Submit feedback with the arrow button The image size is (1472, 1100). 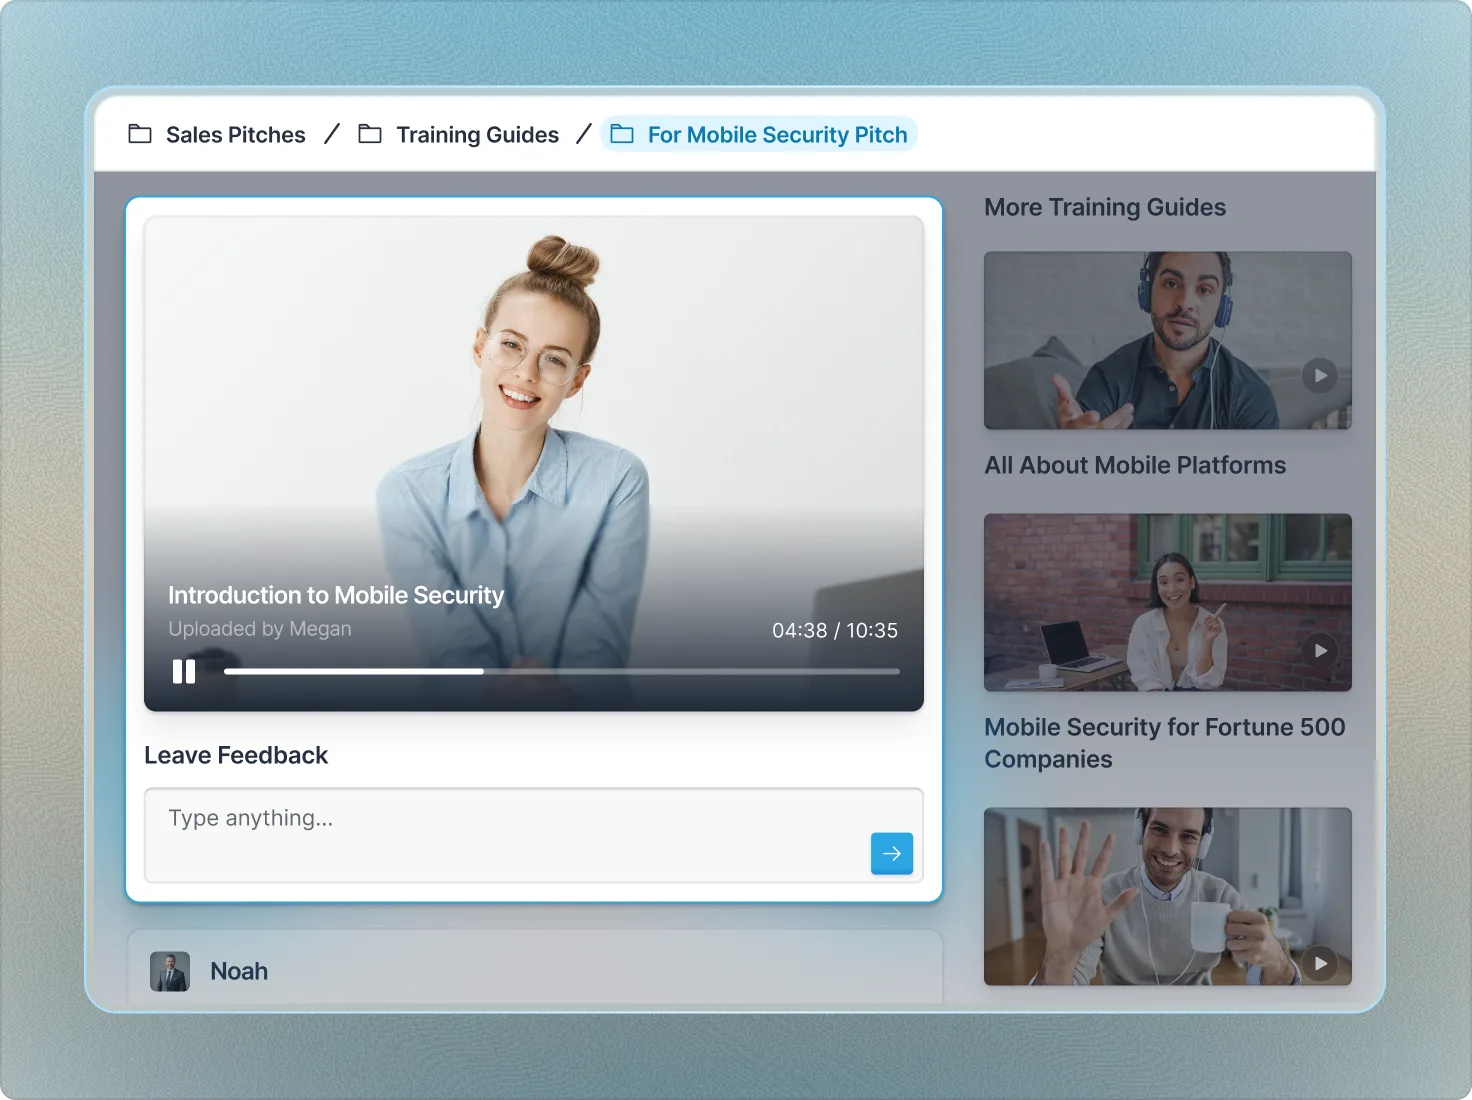(892, 853)
